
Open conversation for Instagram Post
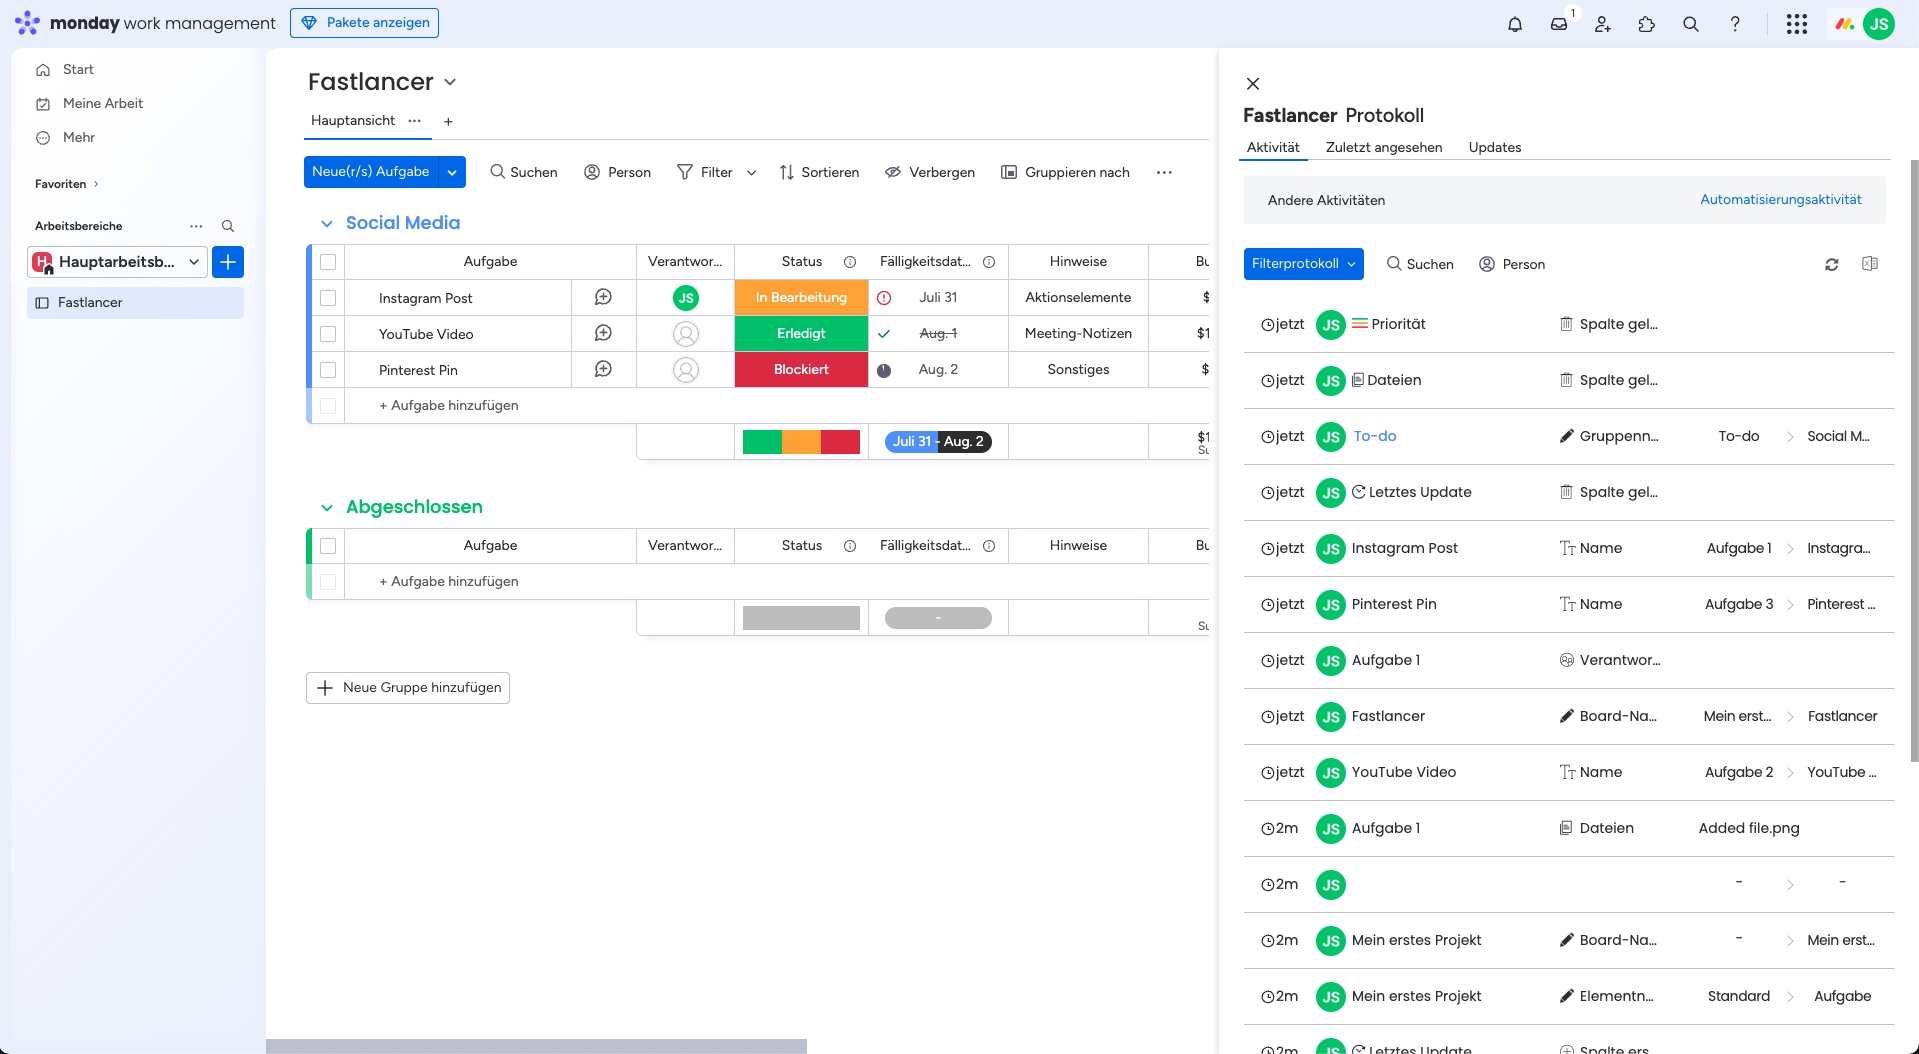(x=603, y=297)
